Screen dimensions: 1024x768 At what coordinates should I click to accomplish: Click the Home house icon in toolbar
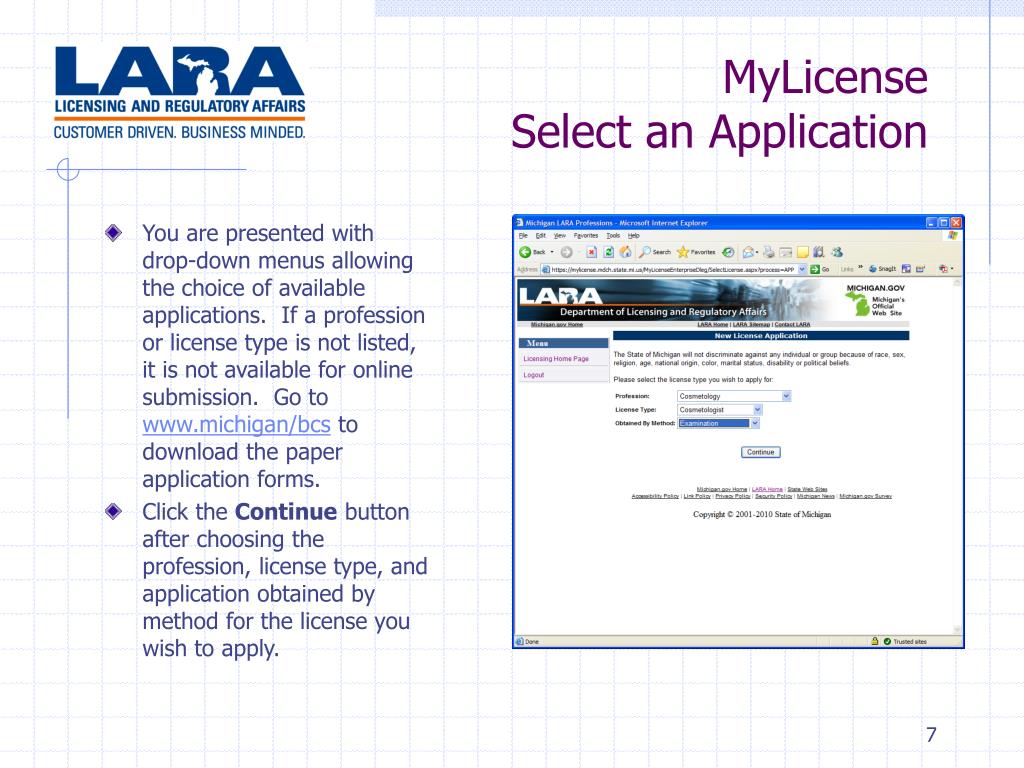tap(626, 252)
